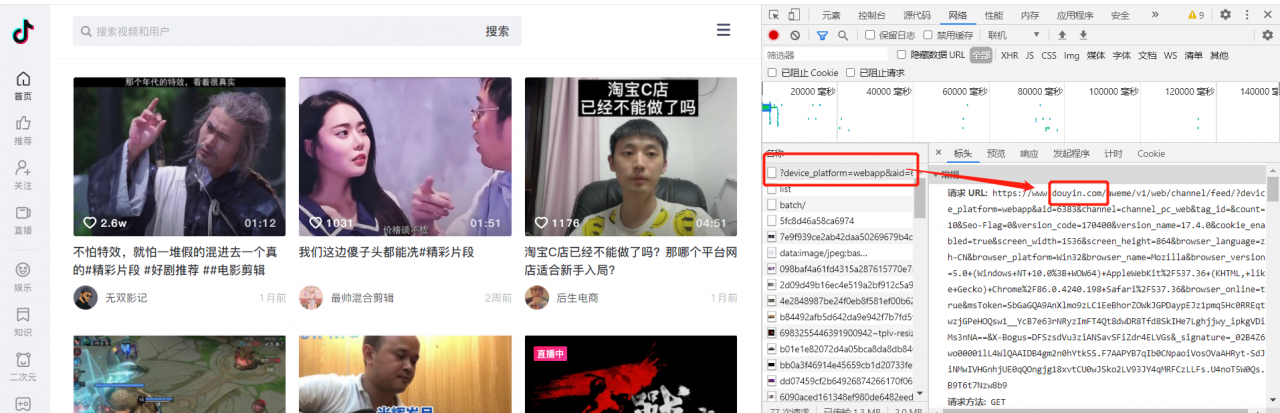Click the Douyin logo in the sidebar
This screenshot has width=1280, height=413.
pos(23,32)
